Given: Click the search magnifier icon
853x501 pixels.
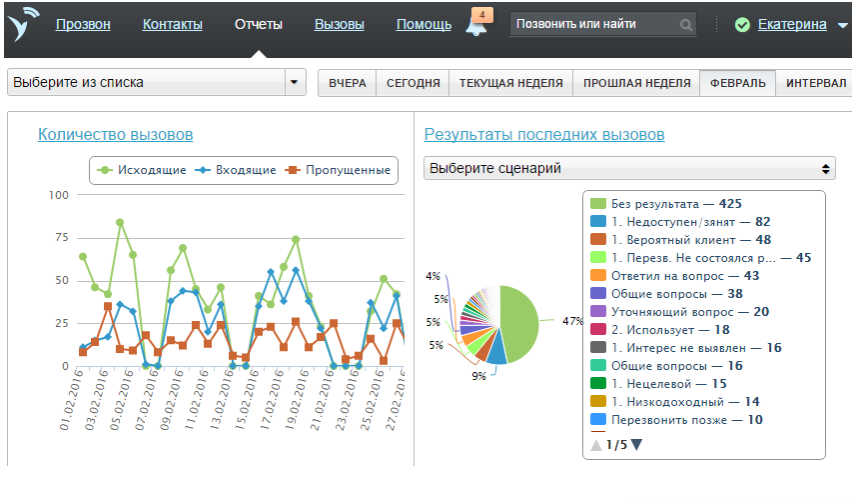Looking at the screenshot, I should click(x=686, y=24).
